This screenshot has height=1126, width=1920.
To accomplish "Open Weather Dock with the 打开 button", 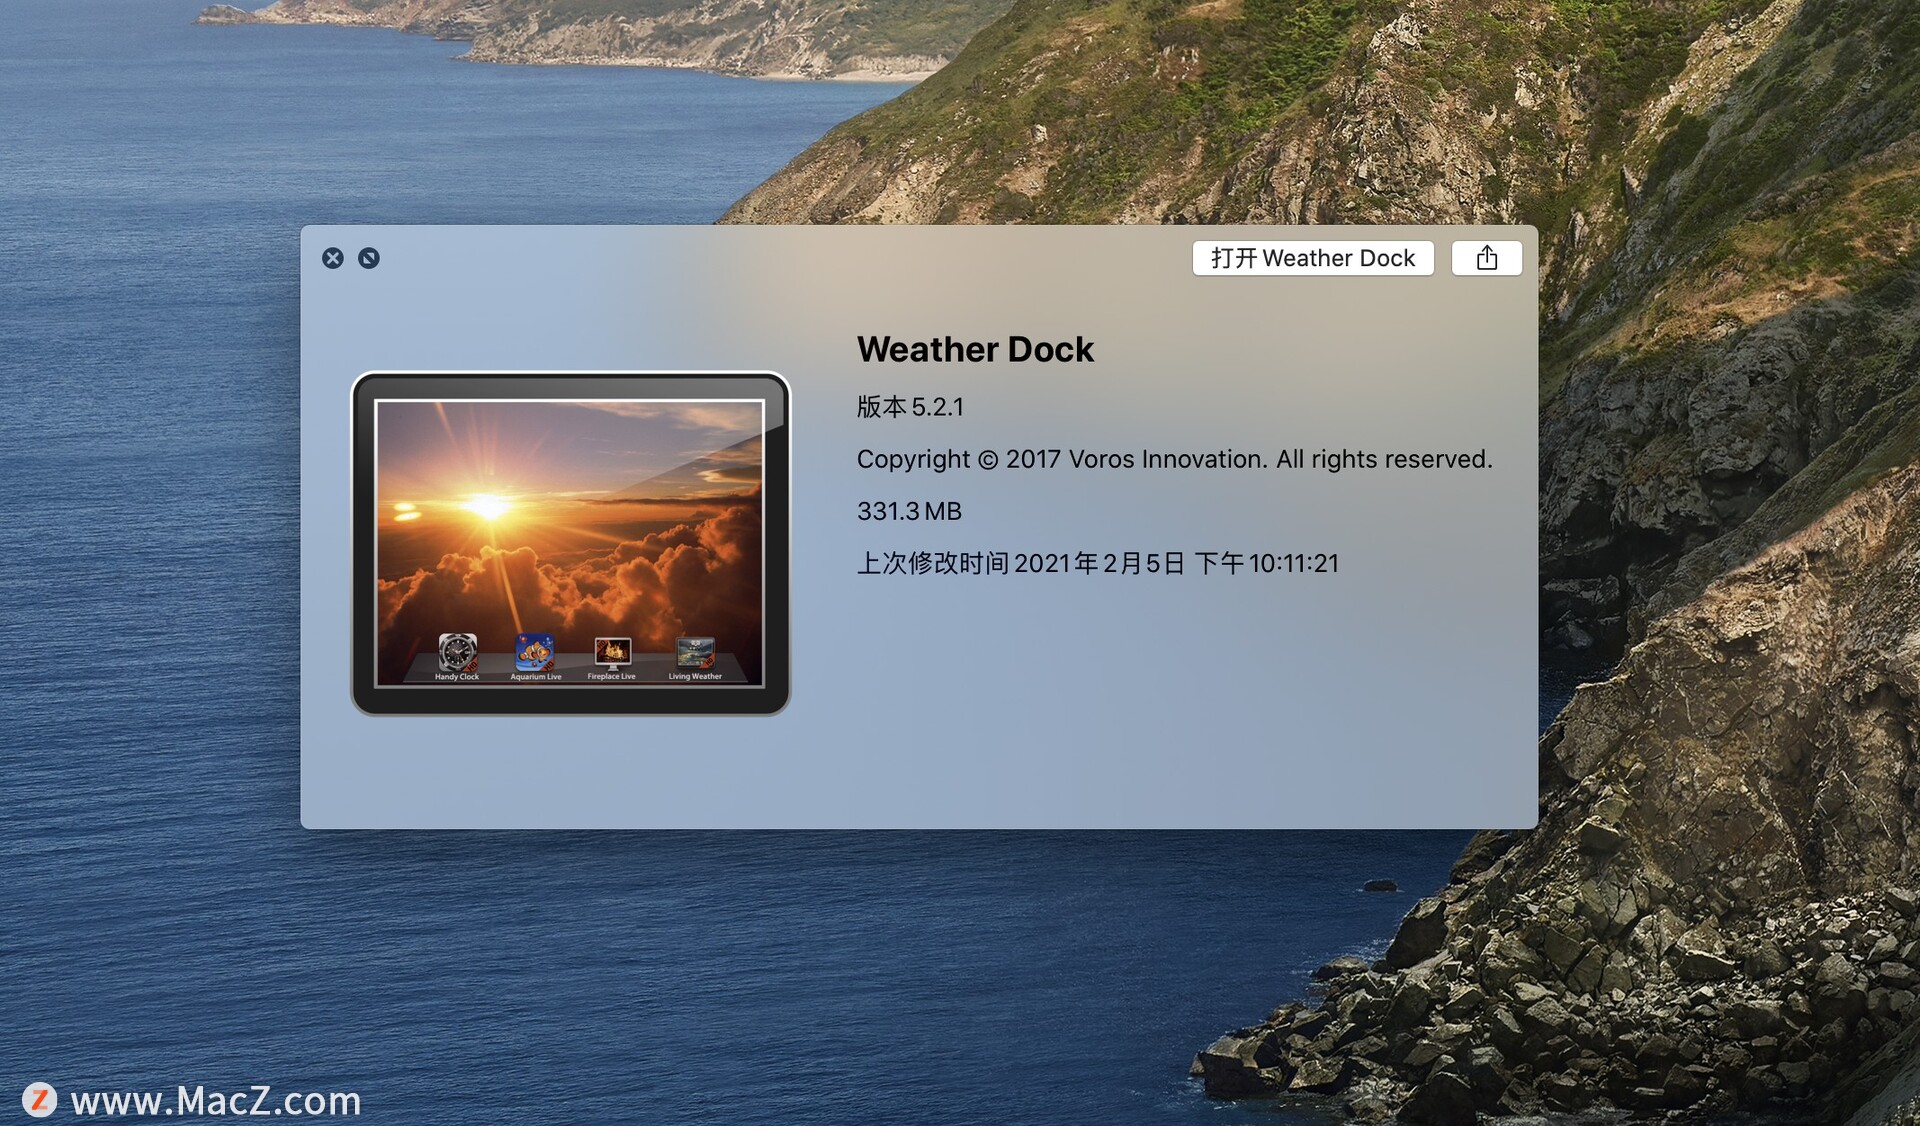I will [x=1313, y=258].
